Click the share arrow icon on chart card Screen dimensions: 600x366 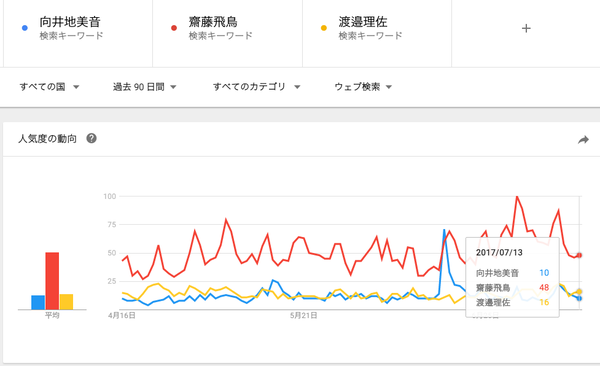[x=583, y=140]
